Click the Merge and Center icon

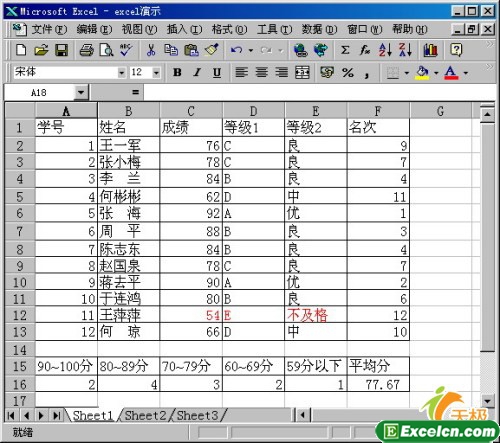click(302, 72)
